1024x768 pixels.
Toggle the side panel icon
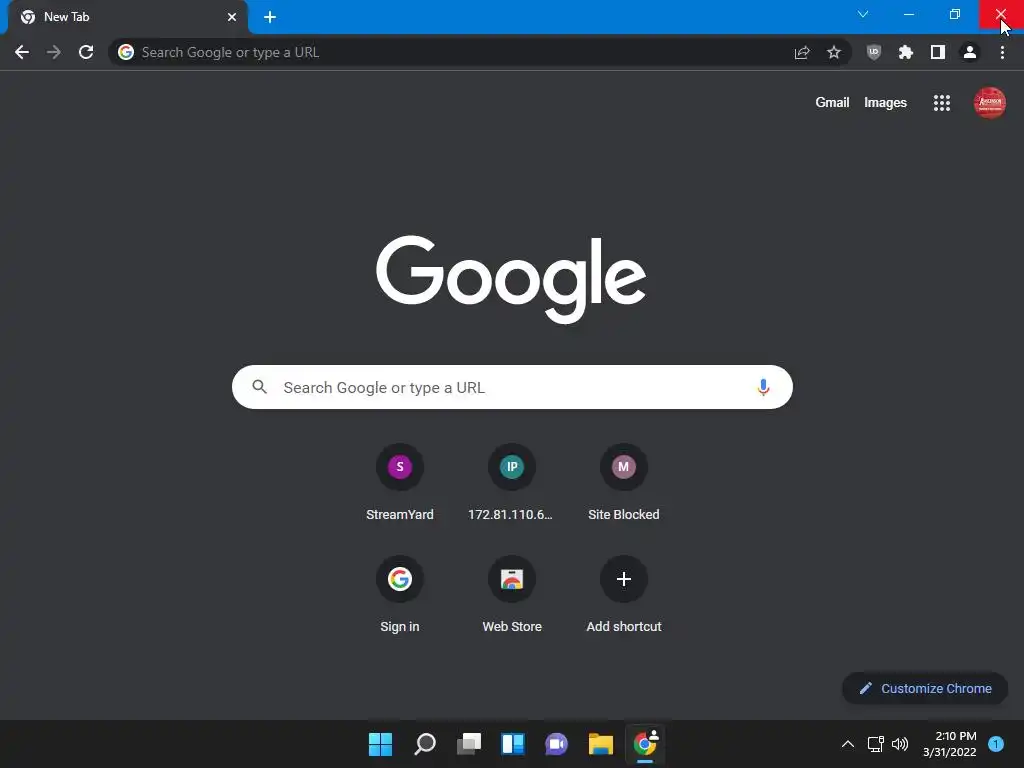938,52
